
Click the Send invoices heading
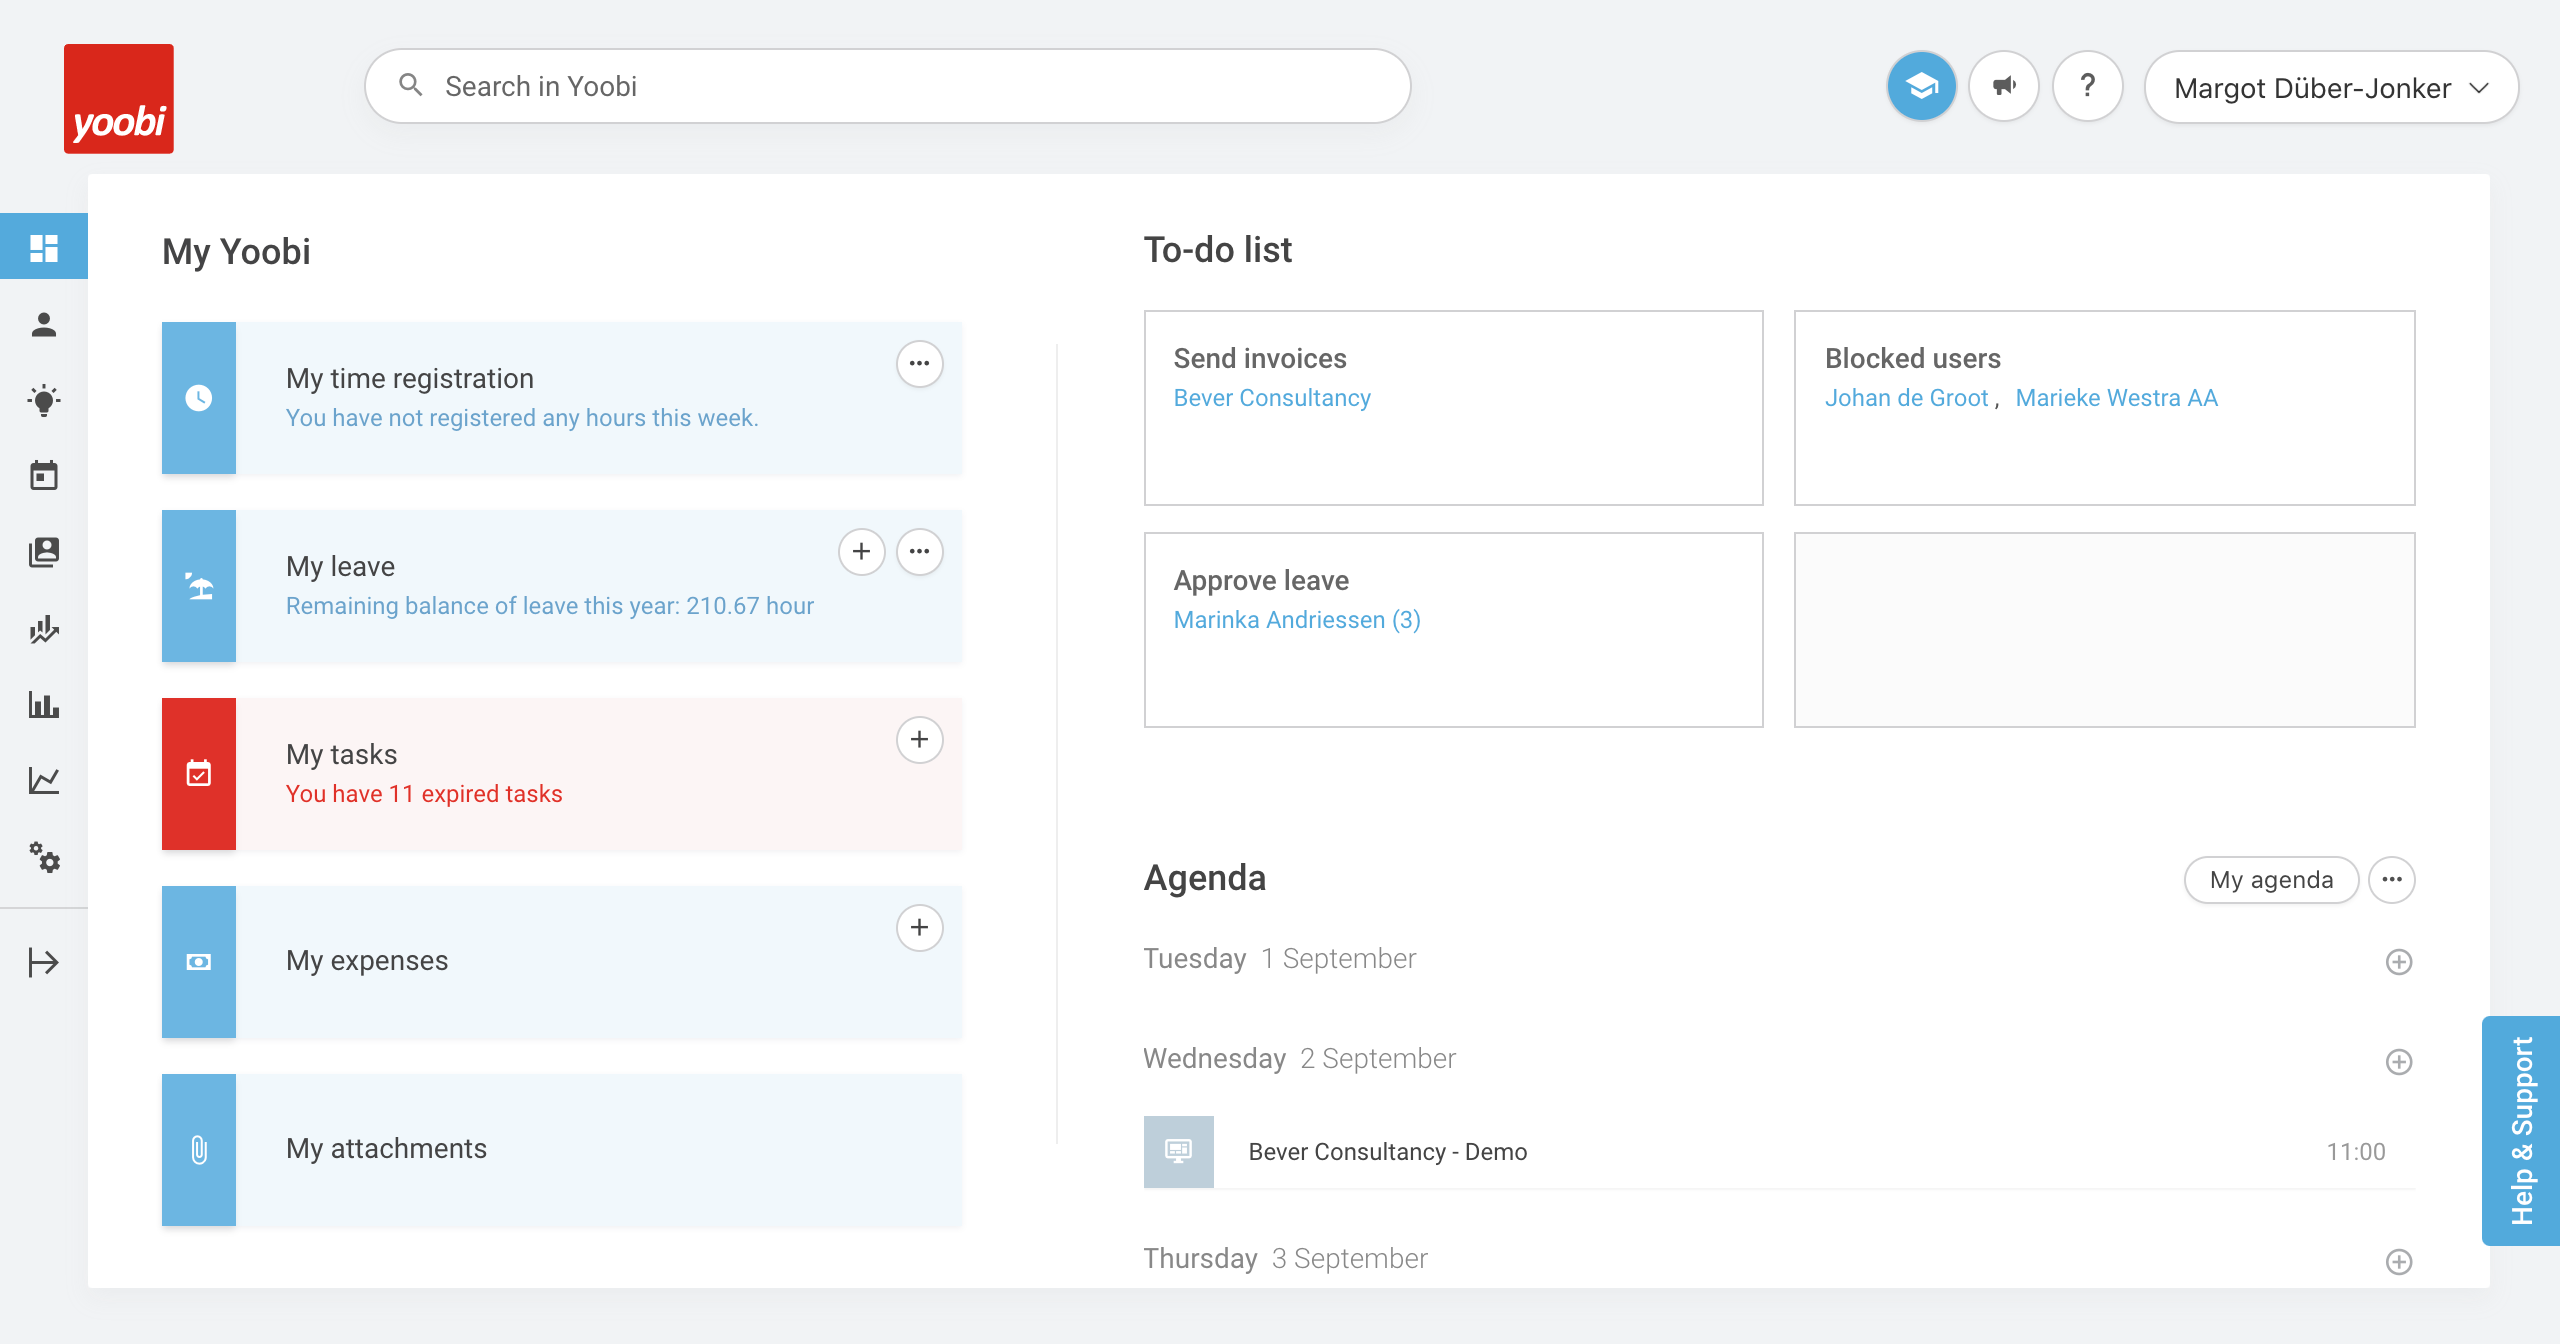[1260, 358]
